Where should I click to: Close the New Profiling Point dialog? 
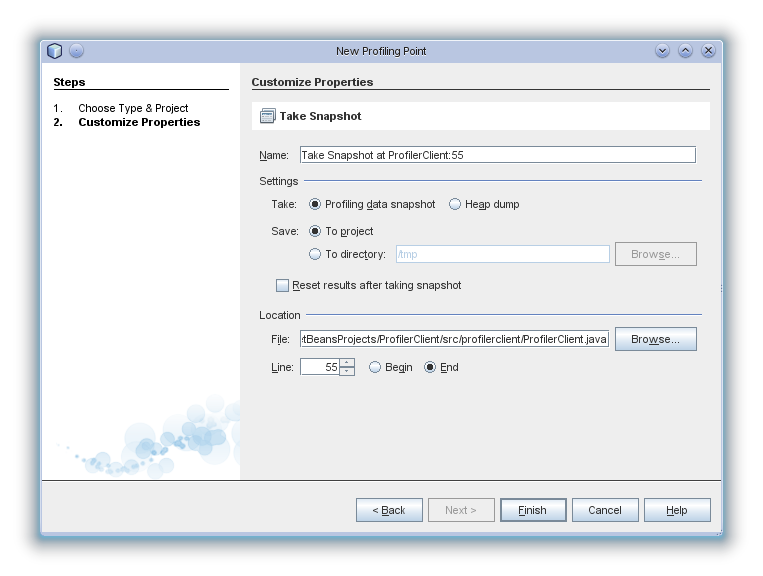708,51
